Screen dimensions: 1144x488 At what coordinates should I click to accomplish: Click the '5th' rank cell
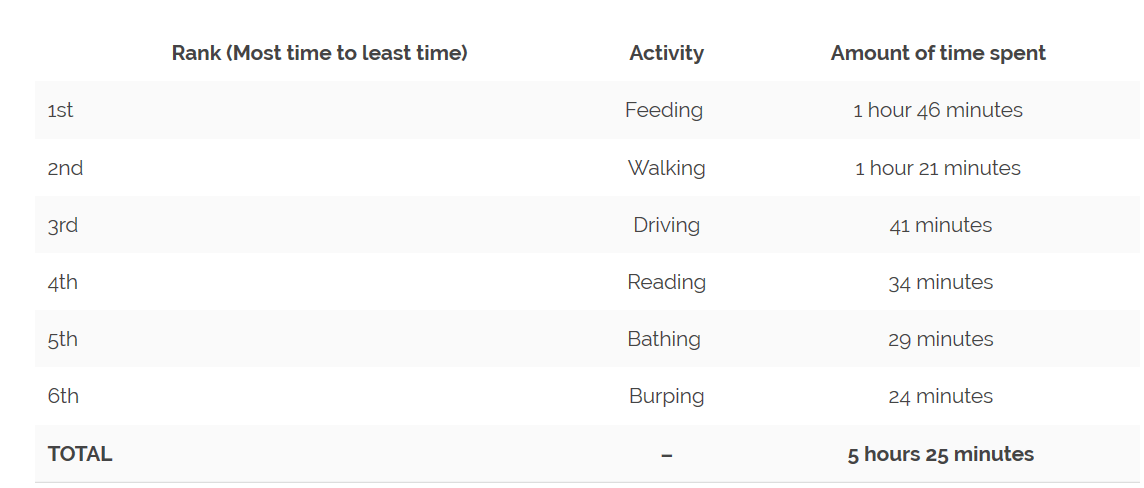click(x=63, y=339)
